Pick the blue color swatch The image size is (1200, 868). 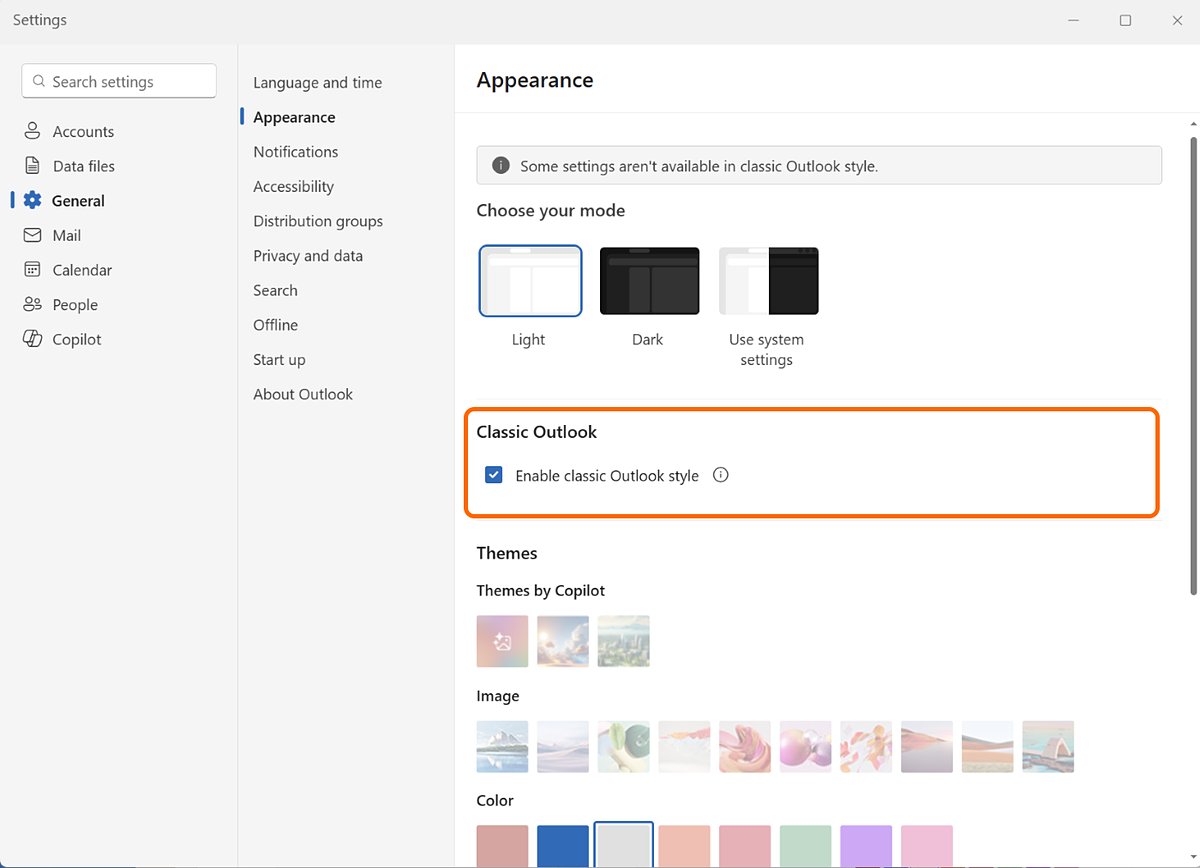563,846
